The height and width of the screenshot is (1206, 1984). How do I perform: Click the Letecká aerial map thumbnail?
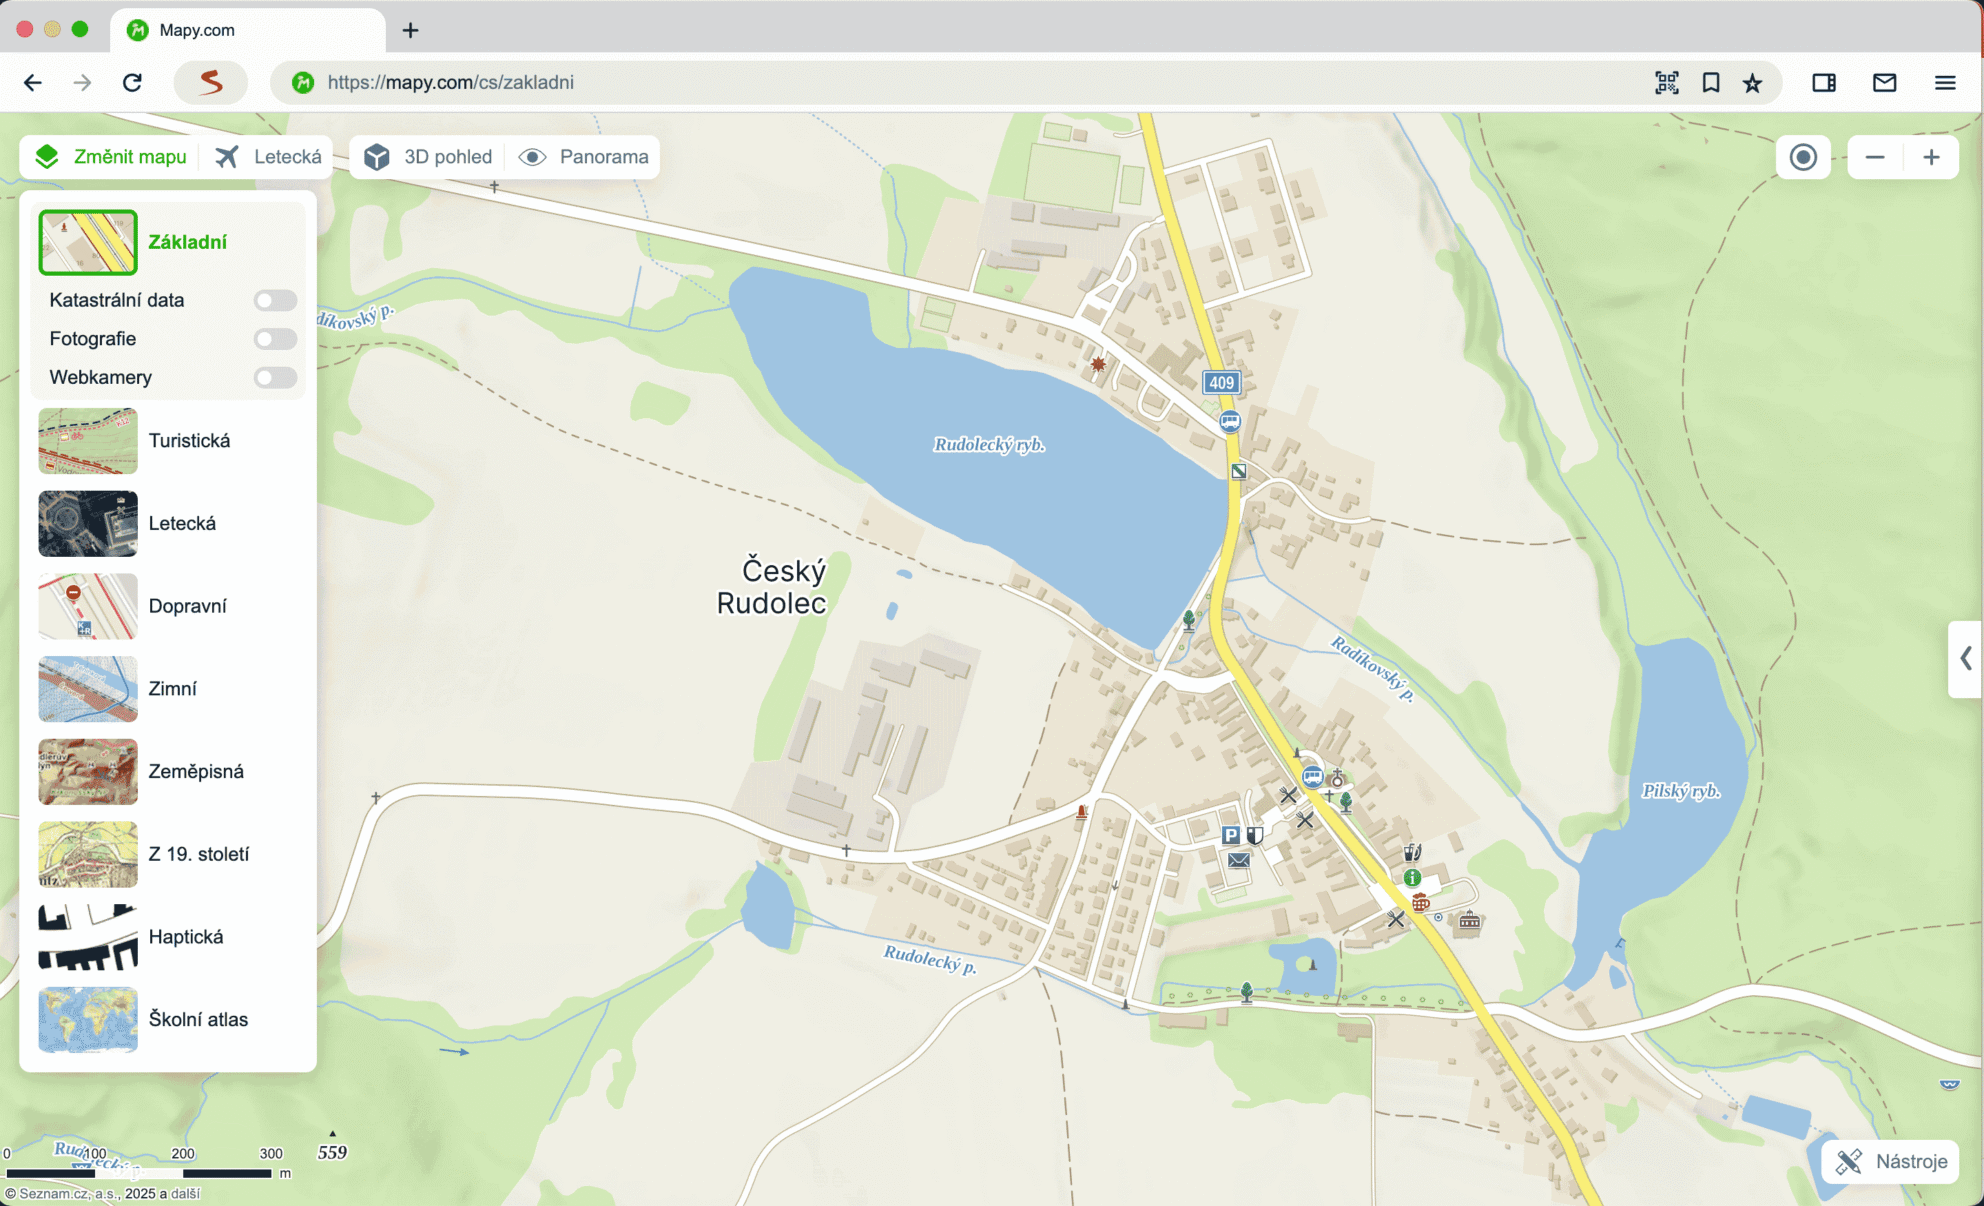pyautogui.click(x=88, y=523)
